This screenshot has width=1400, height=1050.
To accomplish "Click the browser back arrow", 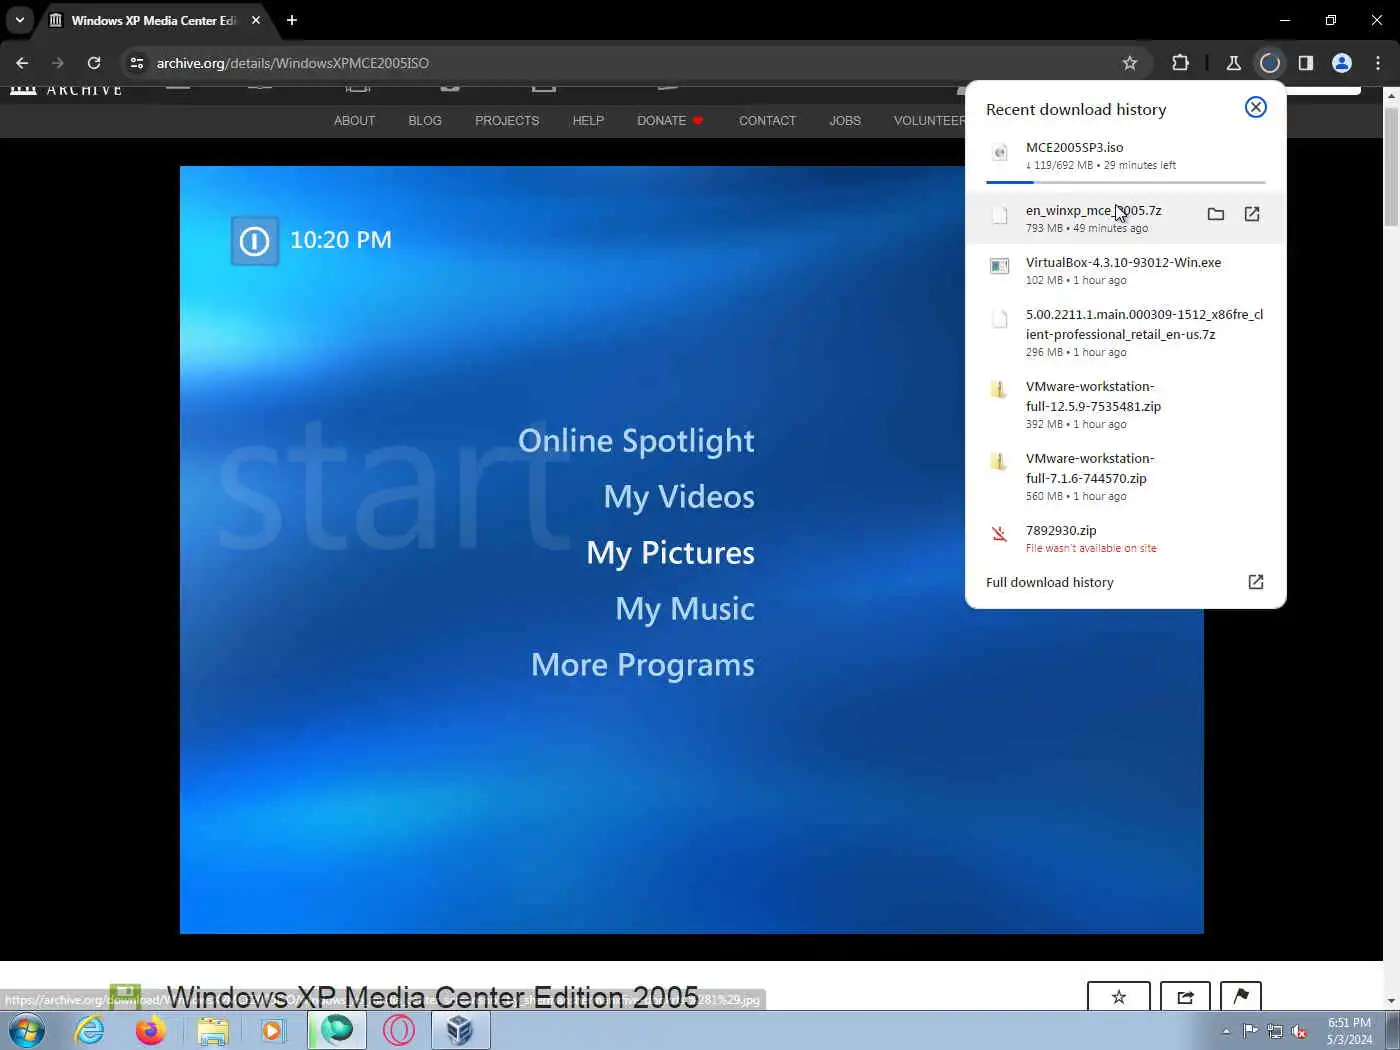I will (x=22, y=63).
